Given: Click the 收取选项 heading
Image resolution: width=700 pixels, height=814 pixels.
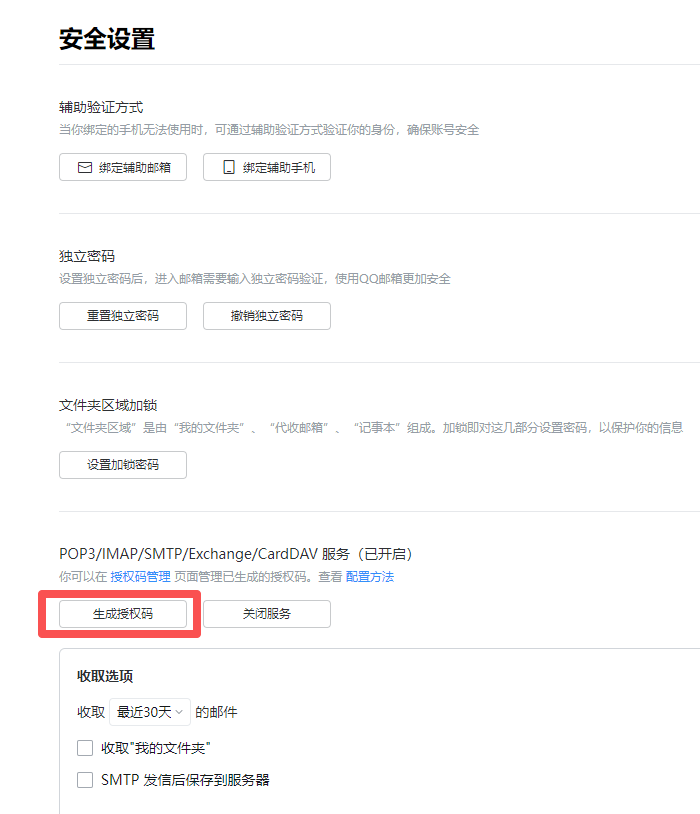Looking at the screenshot, I should tap(105, 676).
